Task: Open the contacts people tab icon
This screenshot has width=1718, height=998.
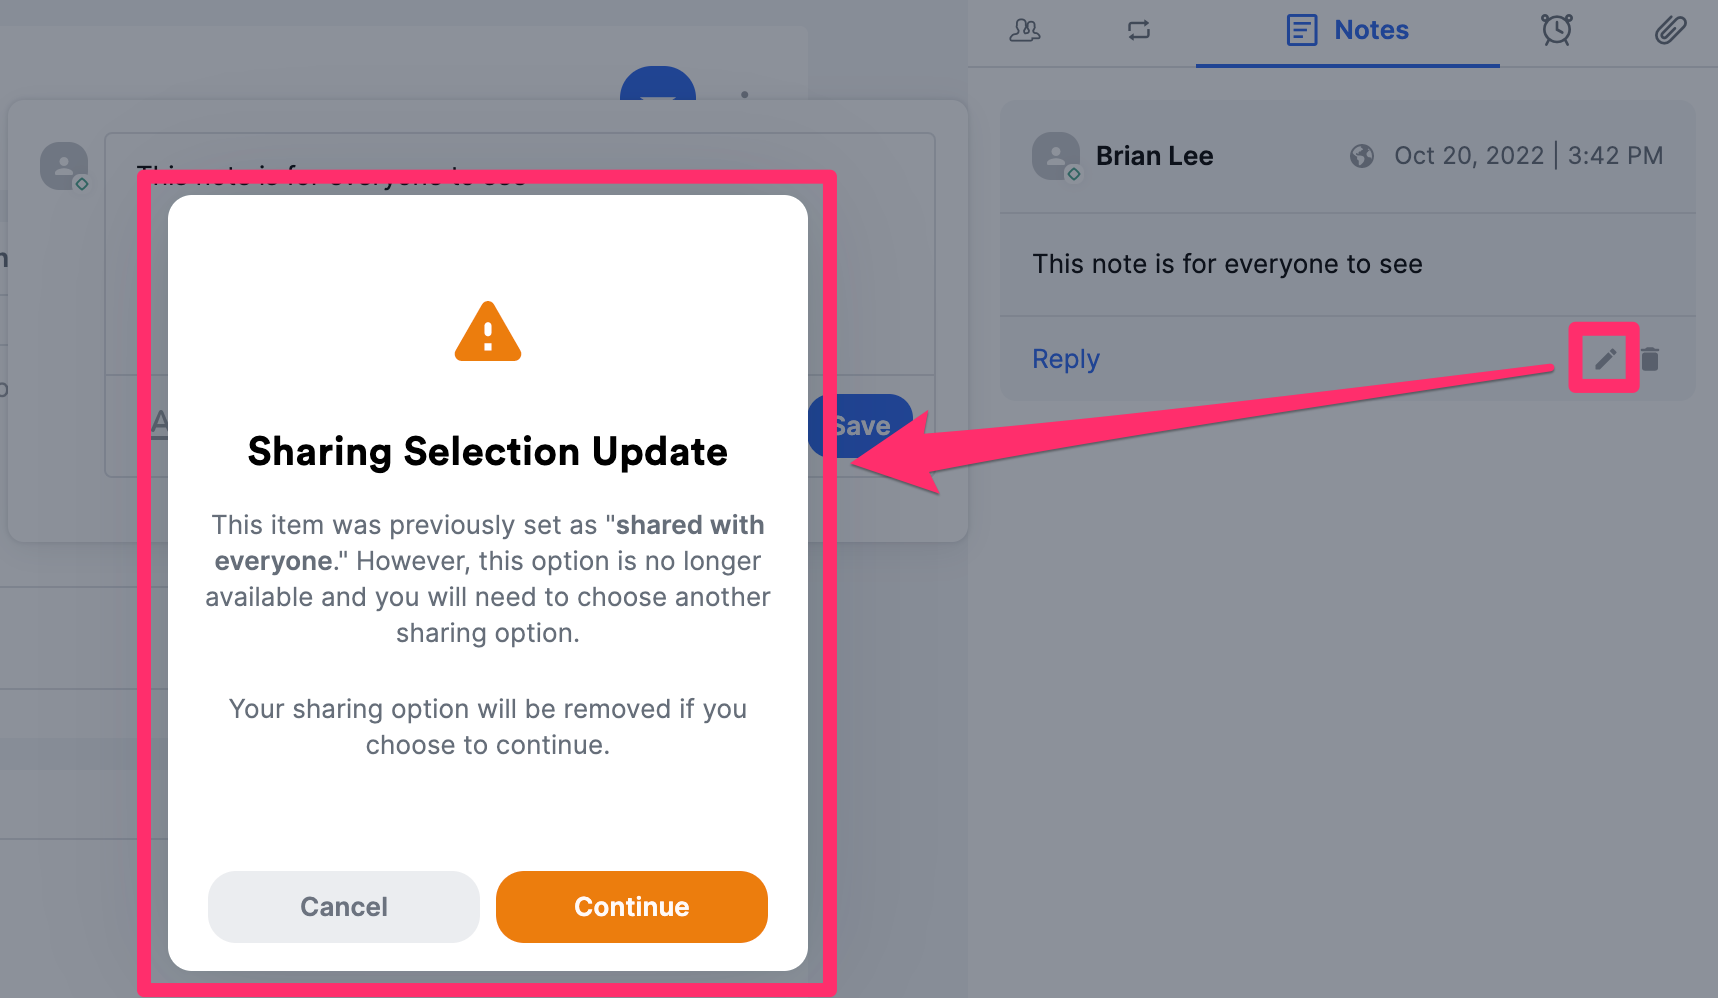Action: pos(1025,30)
